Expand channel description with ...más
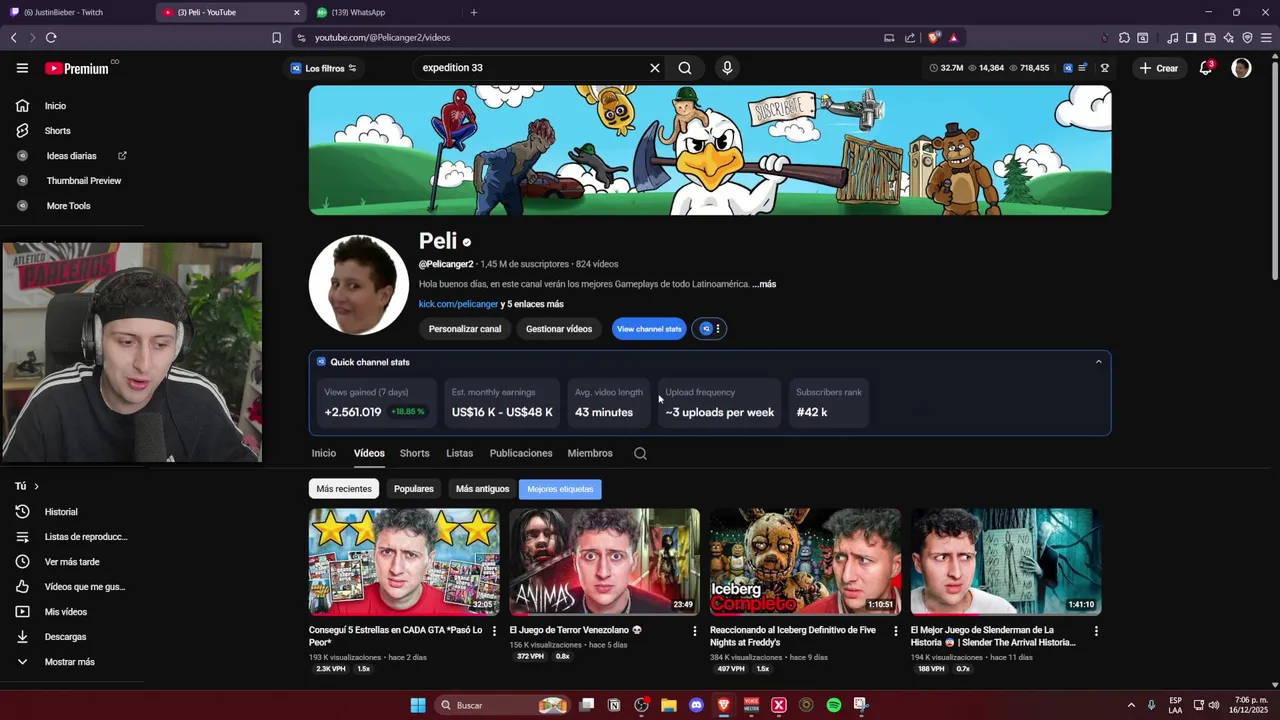The image size is (1280, 720). [765, 284]
